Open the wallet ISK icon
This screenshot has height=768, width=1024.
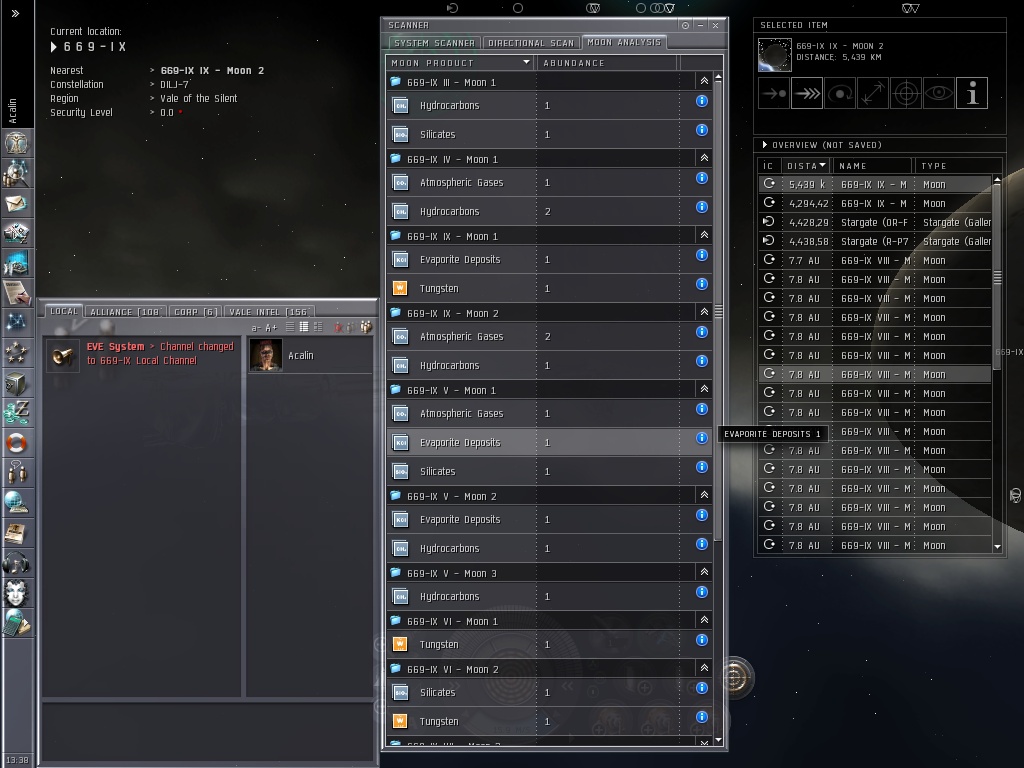tap(16, 413)
